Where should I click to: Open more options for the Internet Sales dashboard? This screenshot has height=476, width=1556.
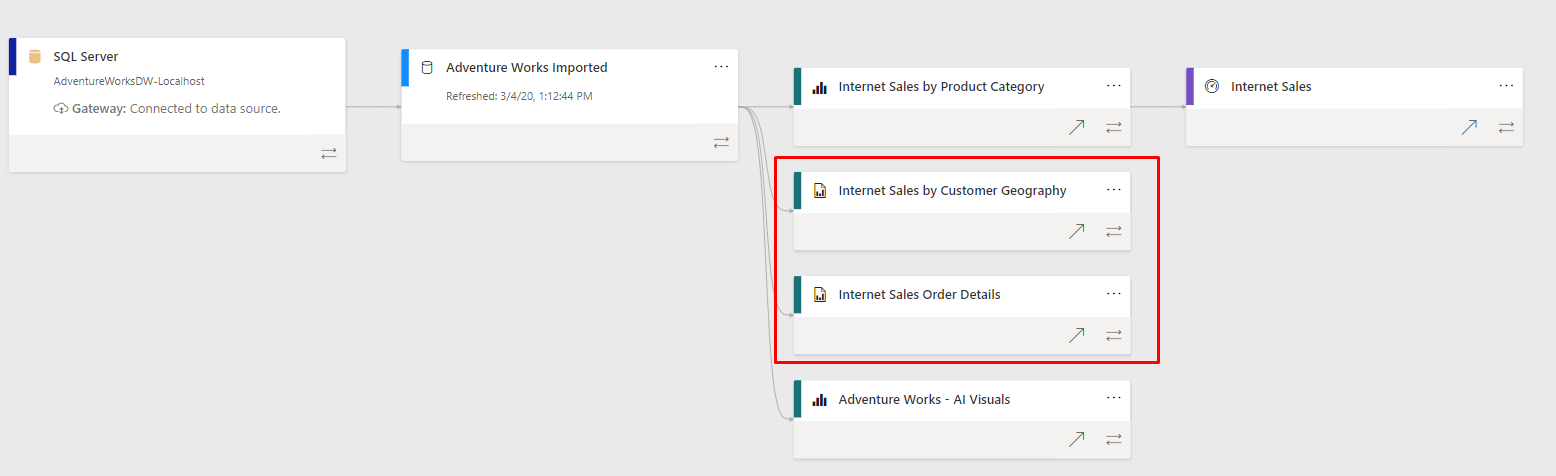1506,86
